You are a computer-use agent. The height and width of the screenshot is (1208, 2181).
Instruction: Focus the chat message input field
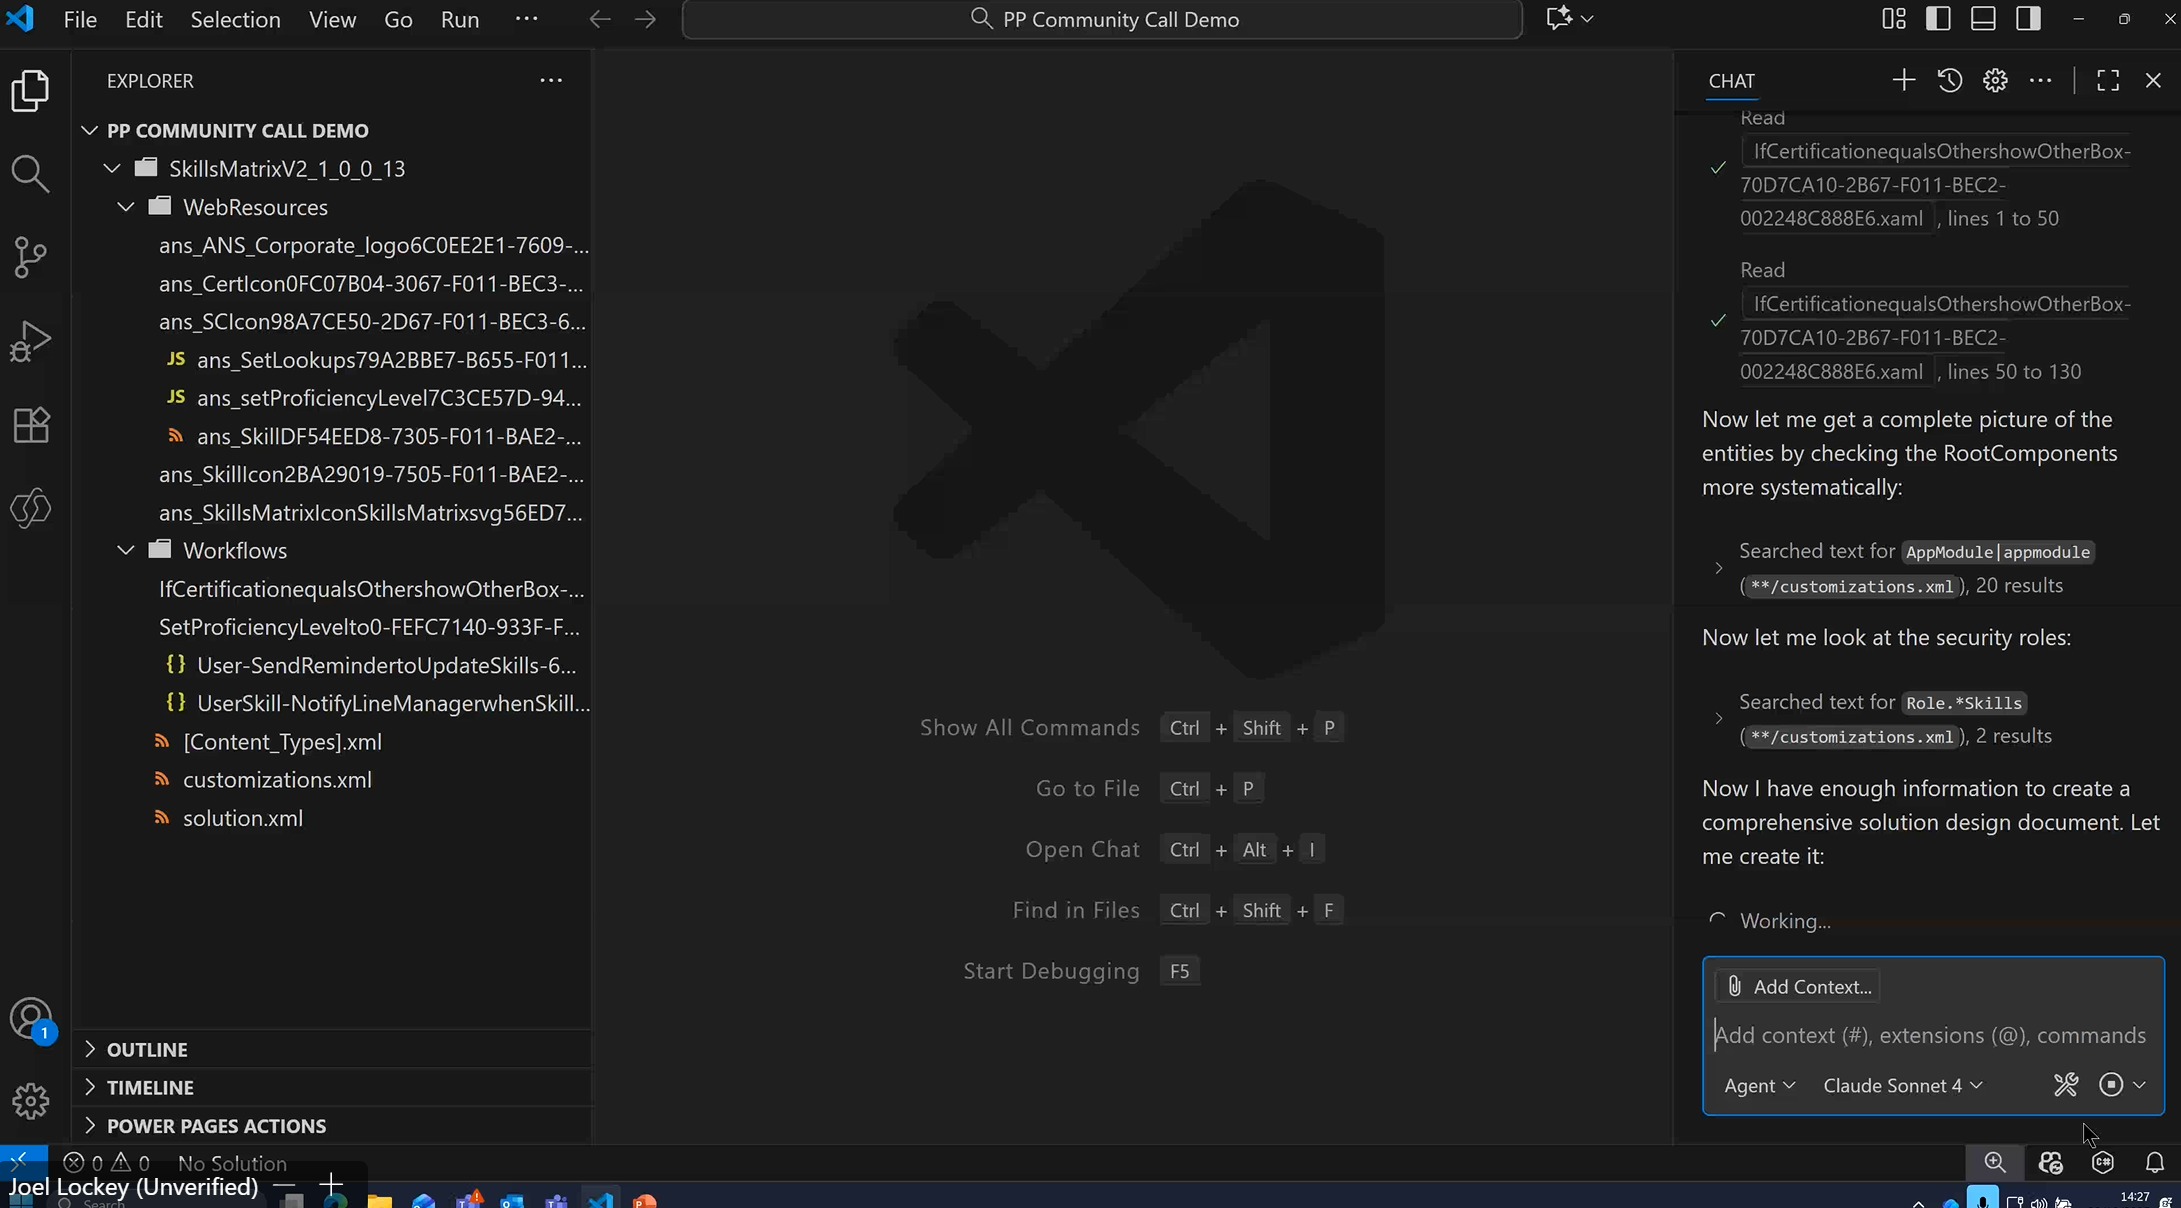point(1930,1036)
